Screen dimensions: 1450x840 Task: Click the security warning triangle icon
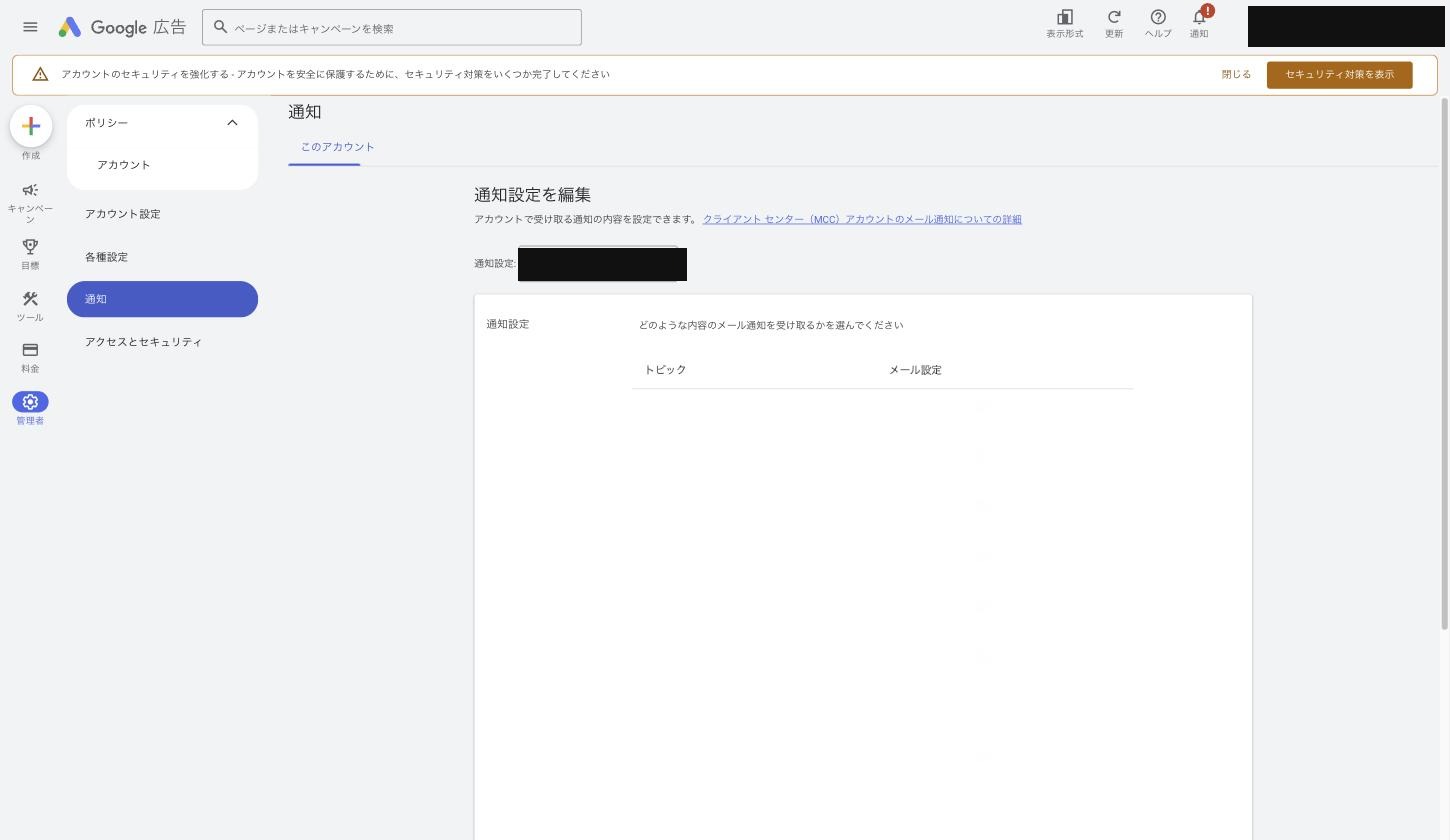point(40,74)
